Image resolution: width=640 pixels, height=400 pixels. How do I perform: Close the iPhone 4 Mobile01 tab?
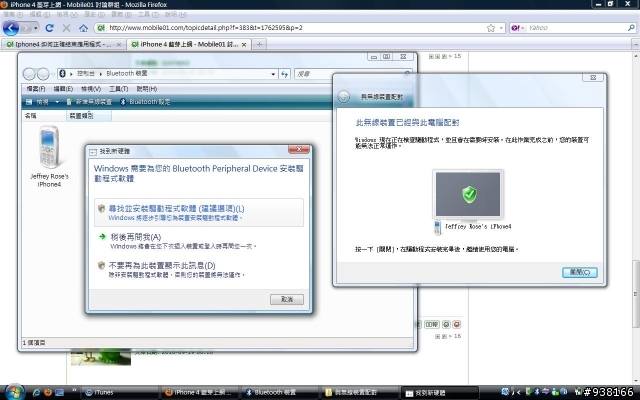[244, 44]
